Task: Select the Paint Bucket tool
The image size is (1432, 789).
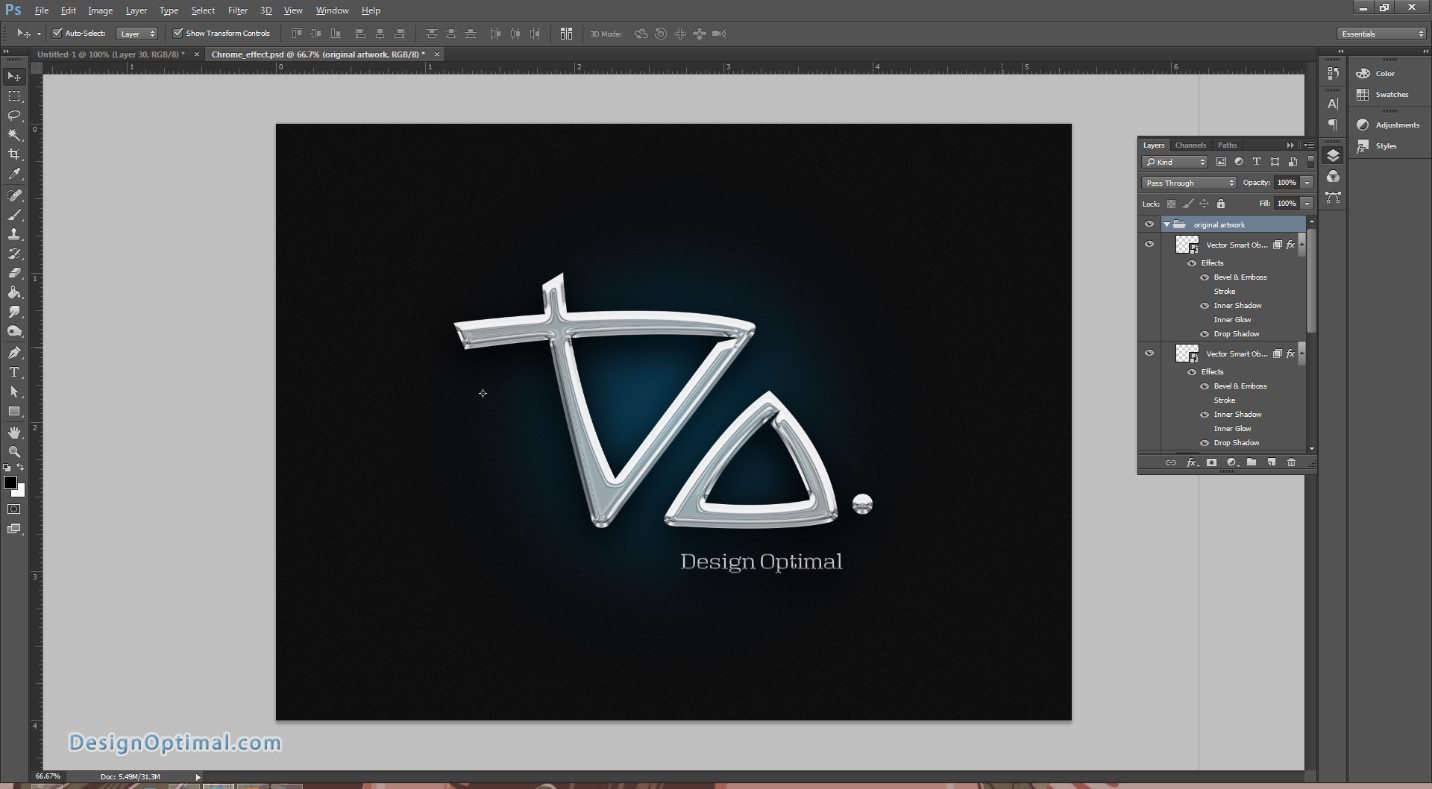Action: click(x=14, y=293)
